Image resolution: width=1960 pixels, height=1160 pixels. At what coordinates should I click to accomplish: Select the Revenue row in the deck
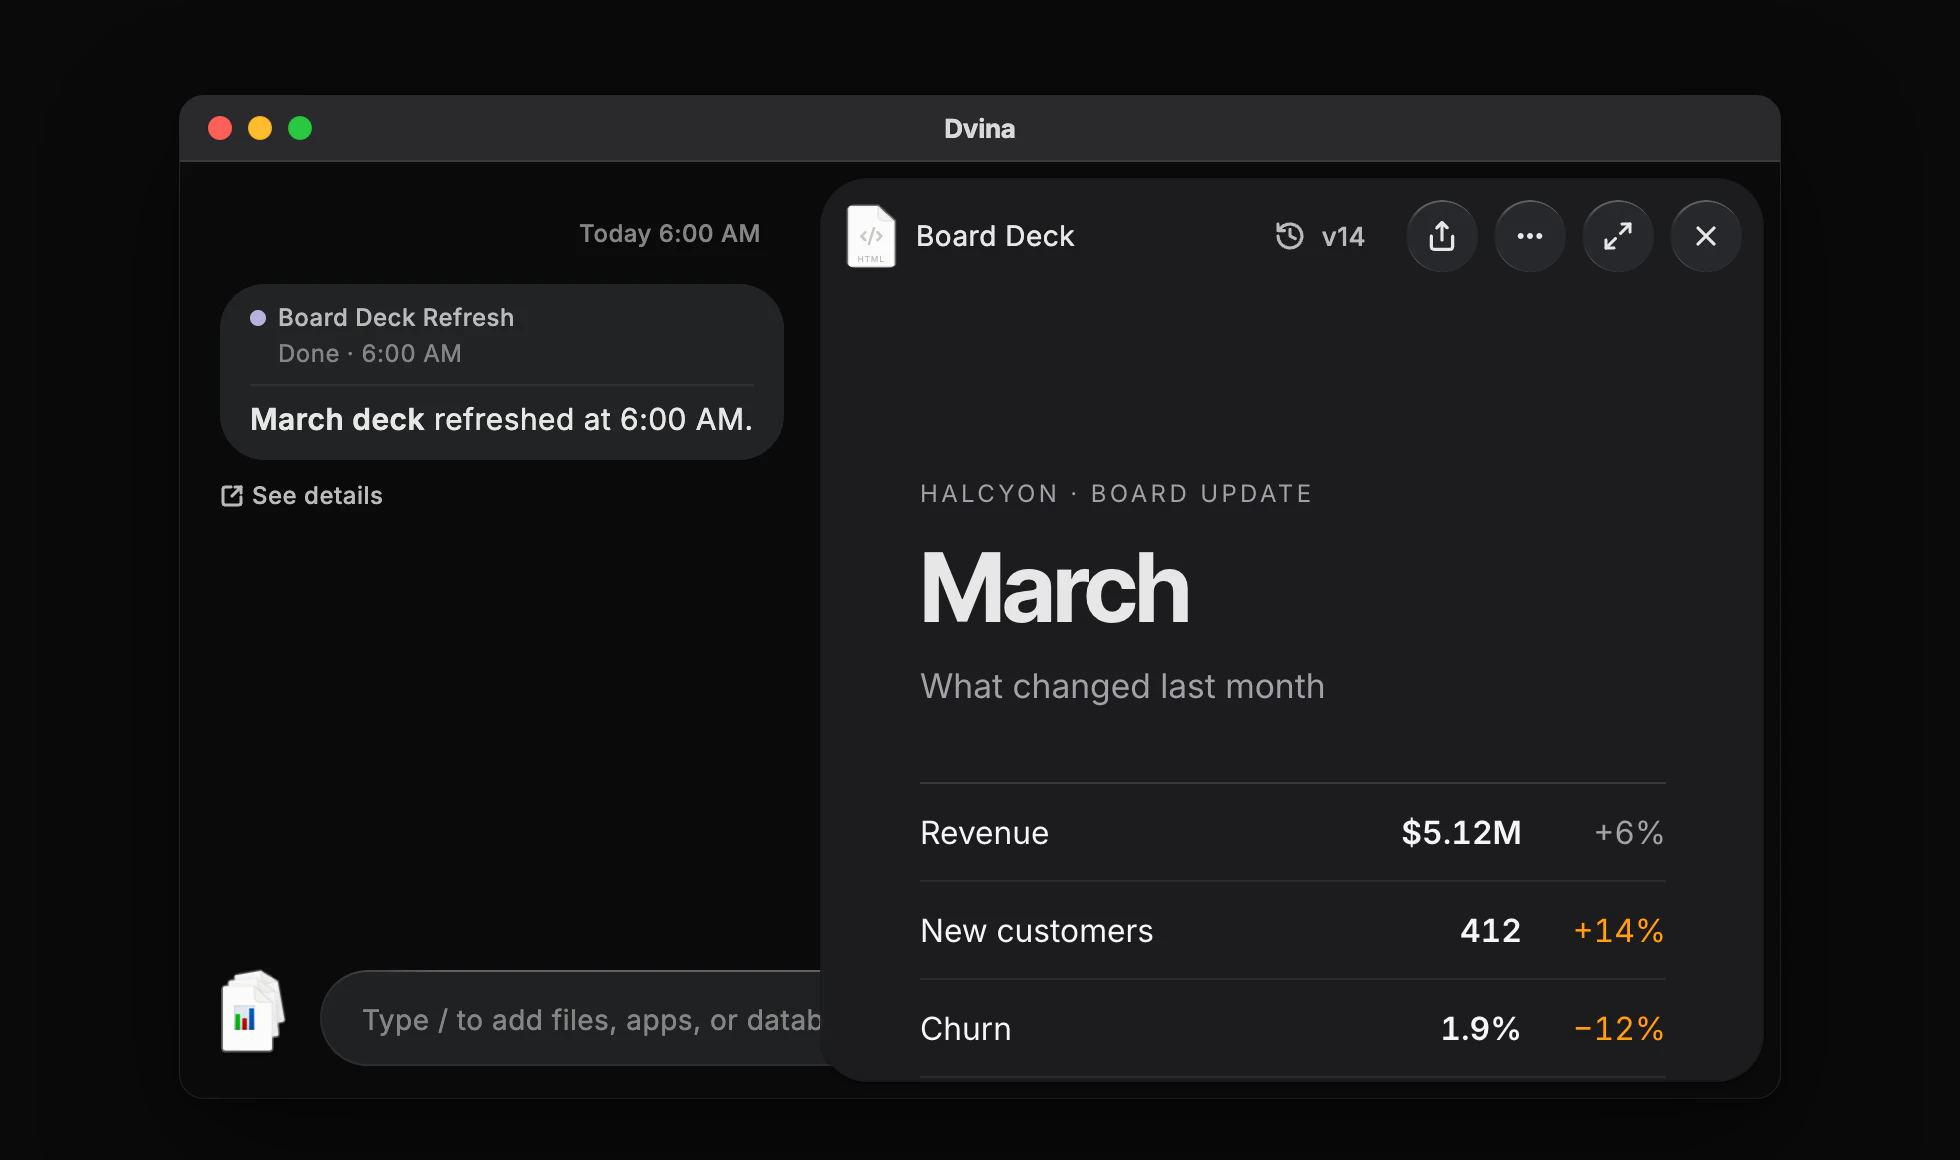tap(1292, 832)
